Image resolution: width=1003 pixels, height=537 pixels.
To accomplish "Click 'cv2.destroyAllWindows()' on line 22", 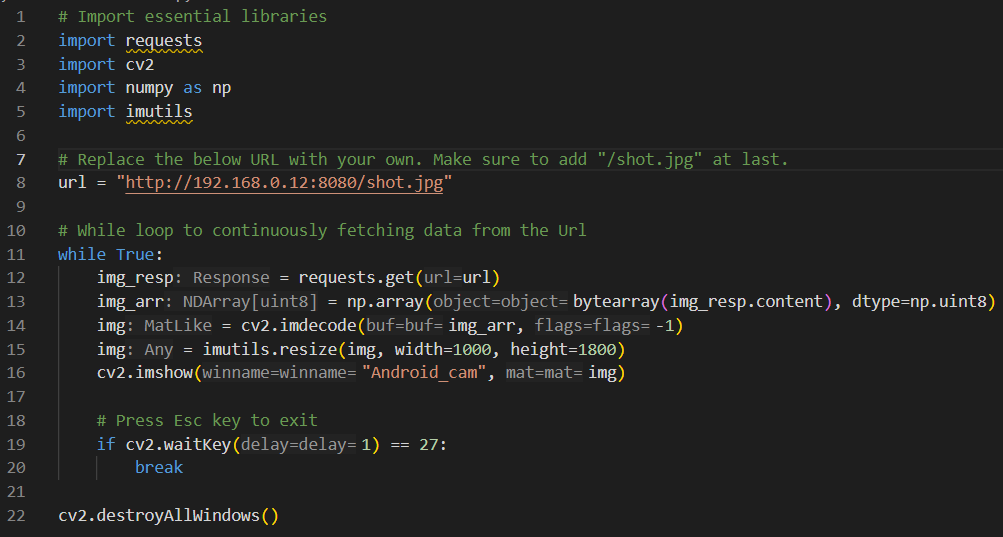I will tap(168, 515).
